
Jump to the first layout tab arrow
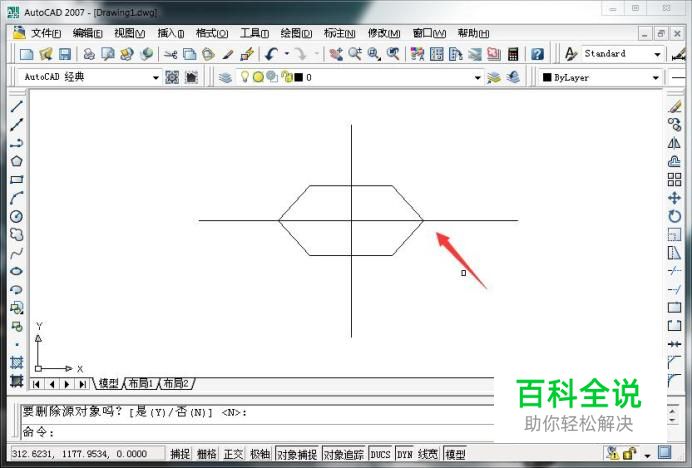[x=37, y=384]
